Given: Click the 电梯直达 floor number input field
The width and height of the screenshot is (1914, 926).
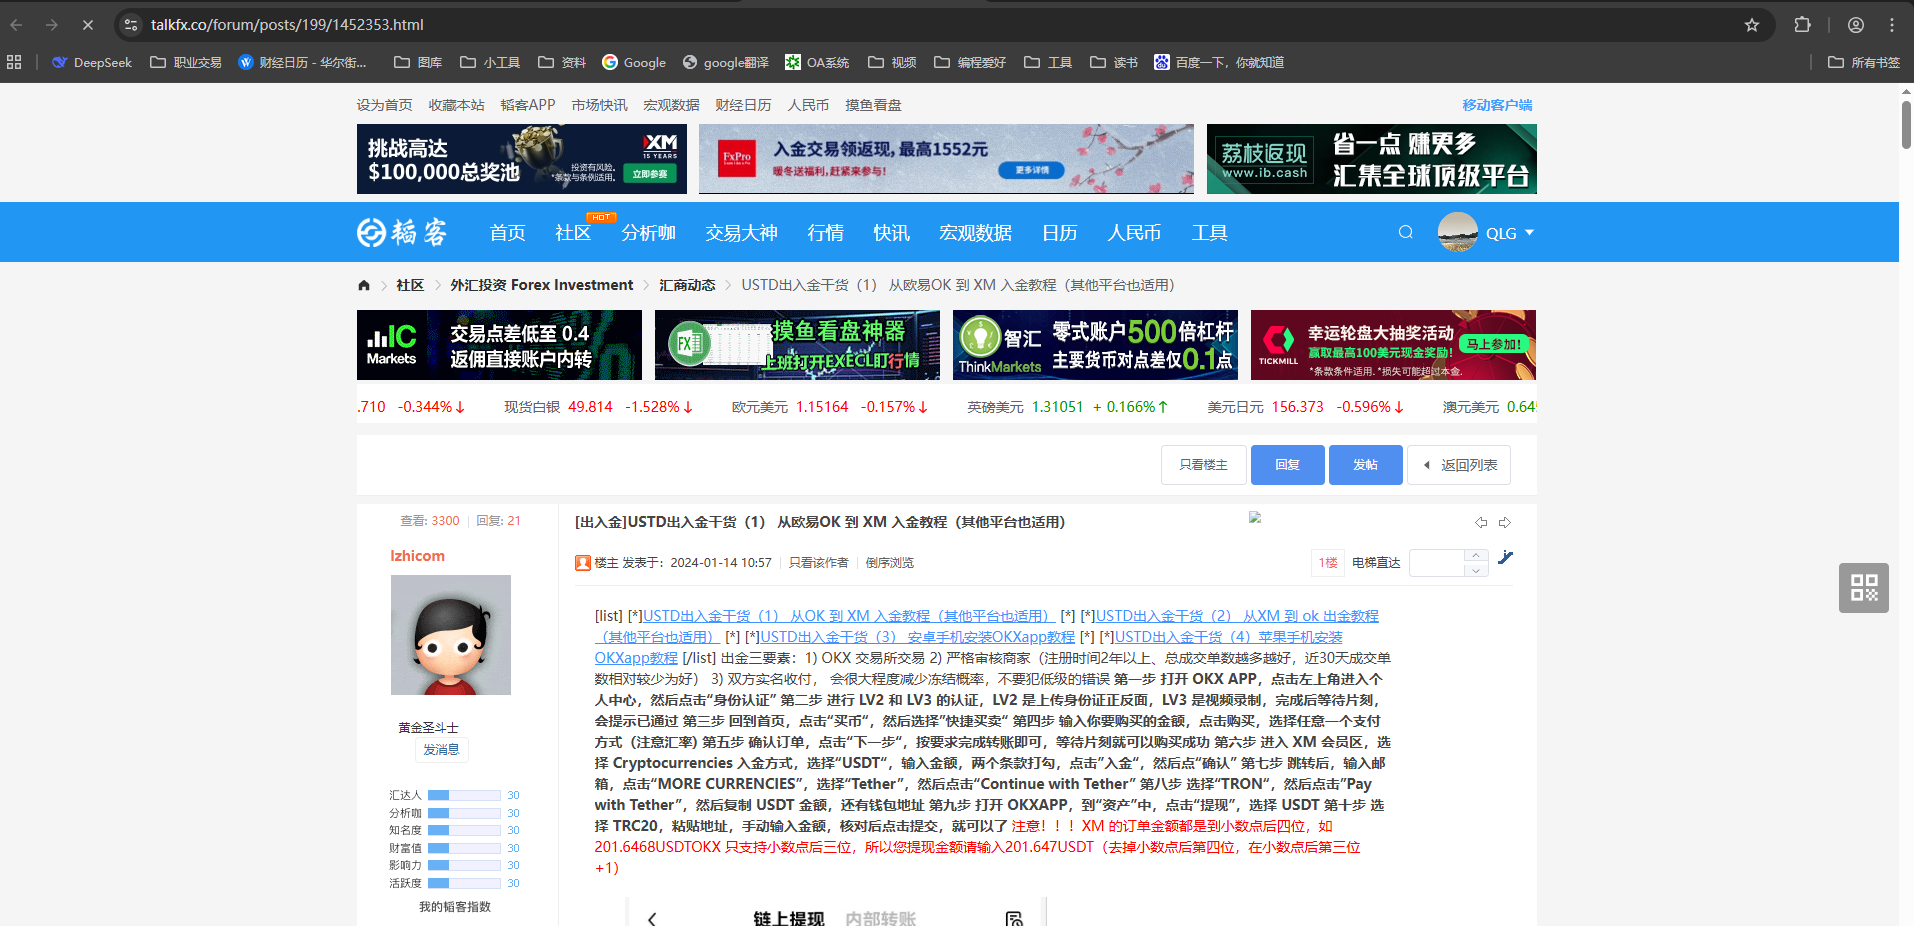Looking at the screenshot, I should pos(1436,563).
